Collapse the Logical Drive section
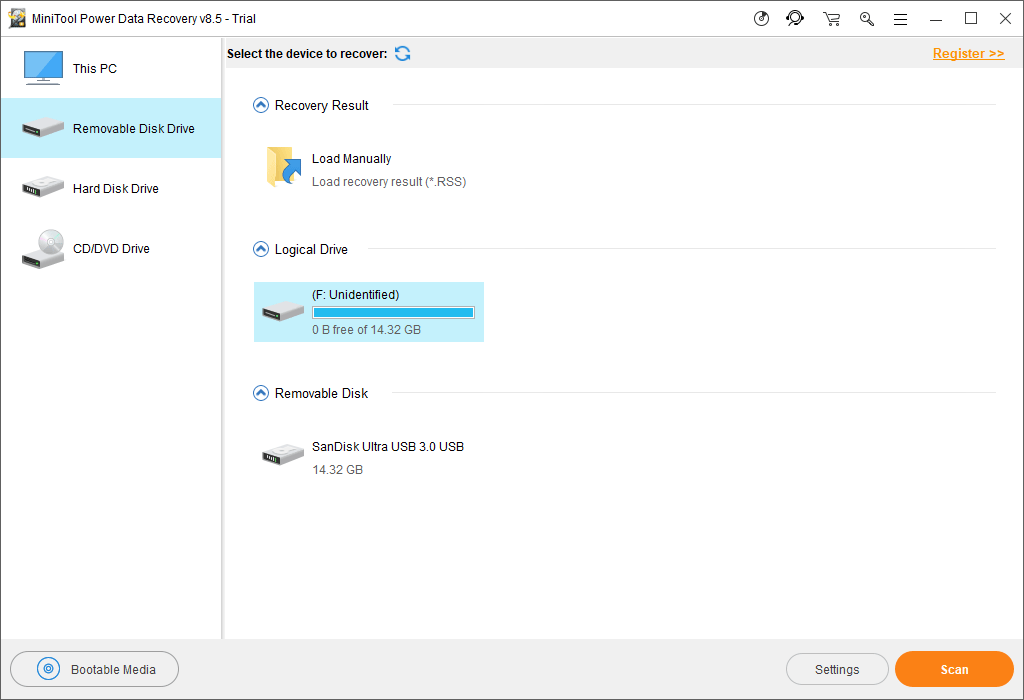 pos(261,249)
